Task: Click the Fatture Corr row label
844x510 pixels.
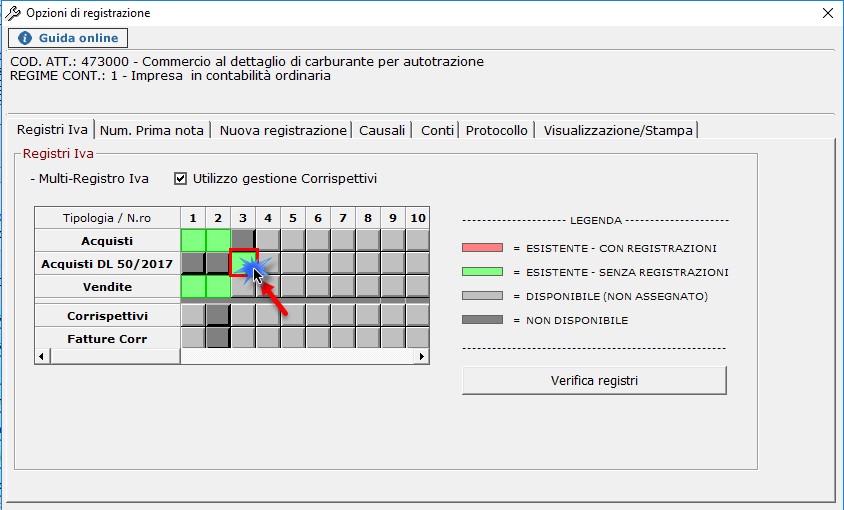Action: (107, 339)
